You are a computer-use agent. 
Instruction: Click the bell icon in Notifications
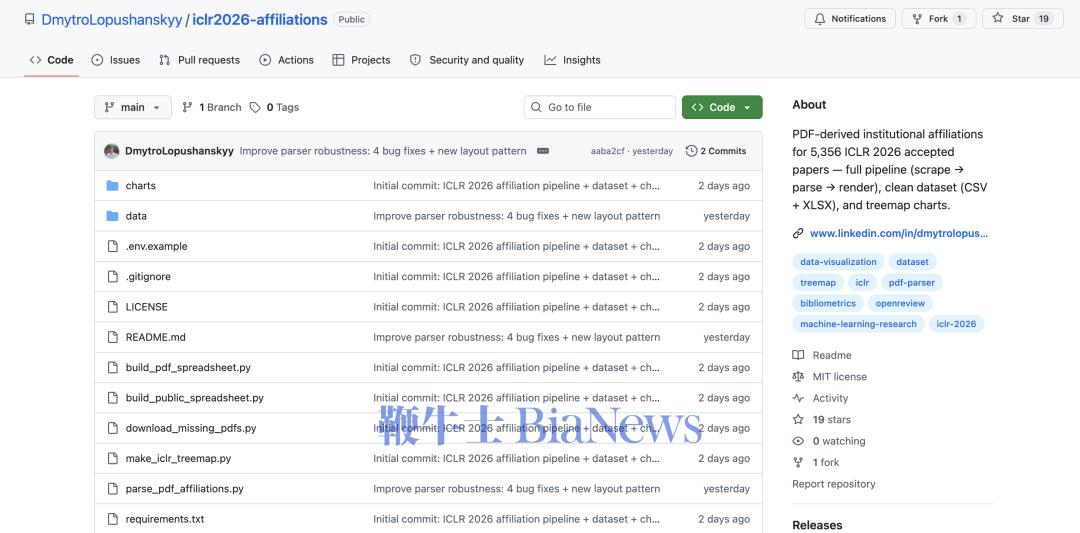click(820, 19)
